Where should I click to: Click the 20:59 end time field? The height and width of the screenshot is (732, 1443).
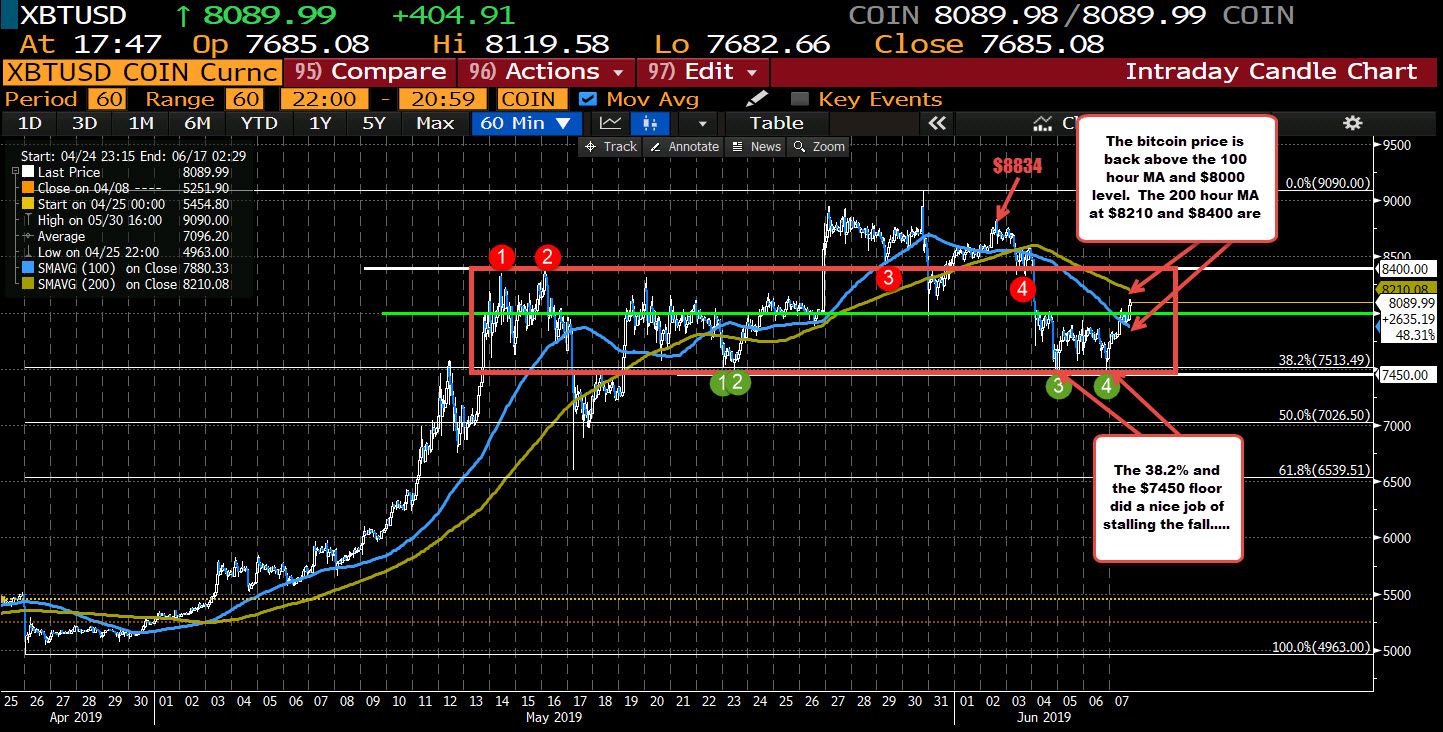[442, 99]
